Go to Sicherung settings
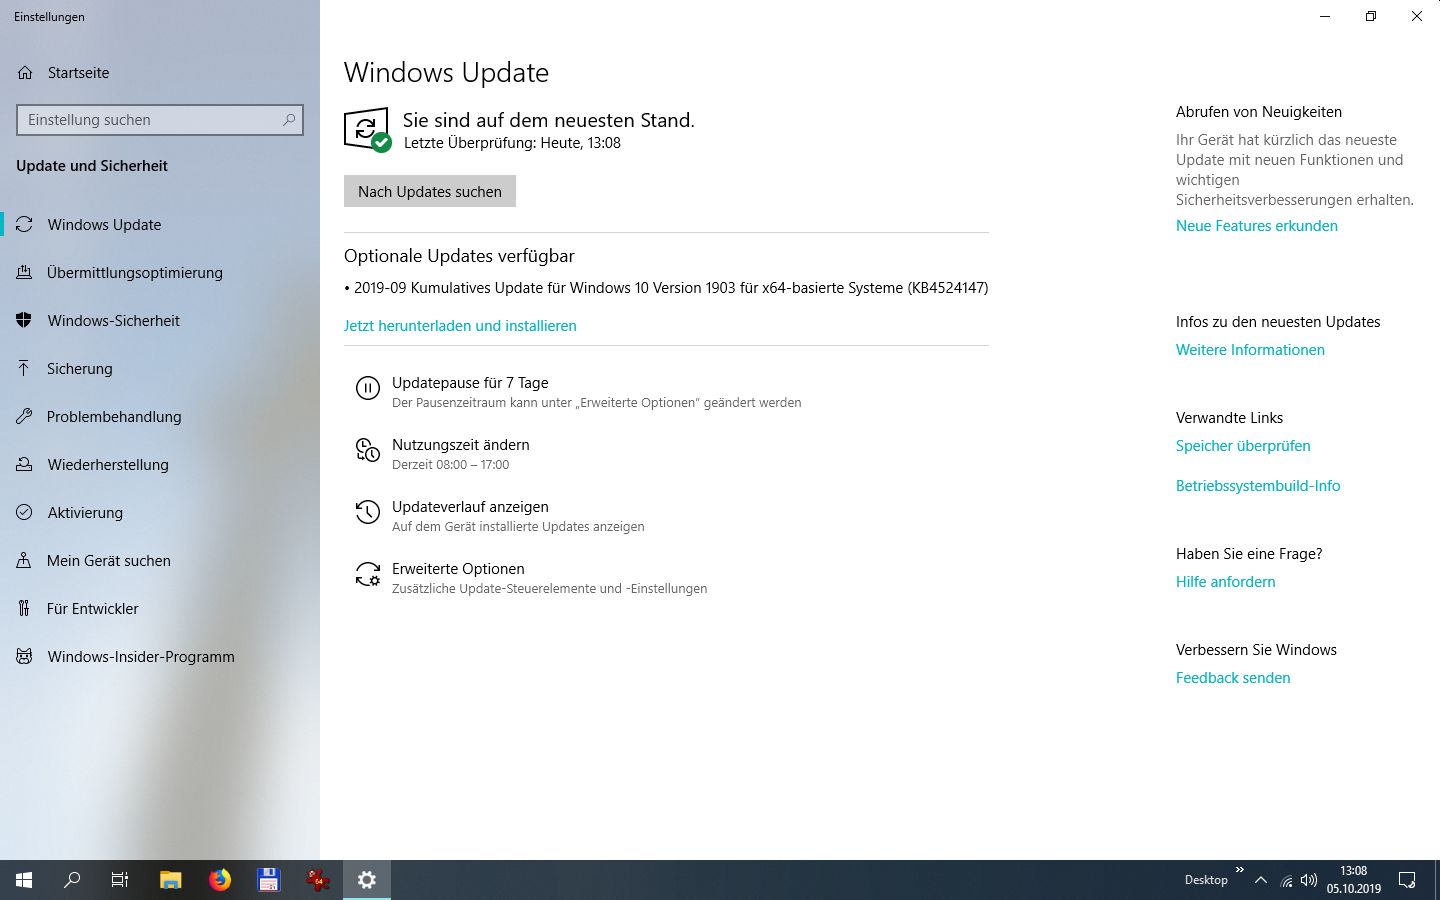The height and width of the screenshot is (900, 1440). click(160, 369)
